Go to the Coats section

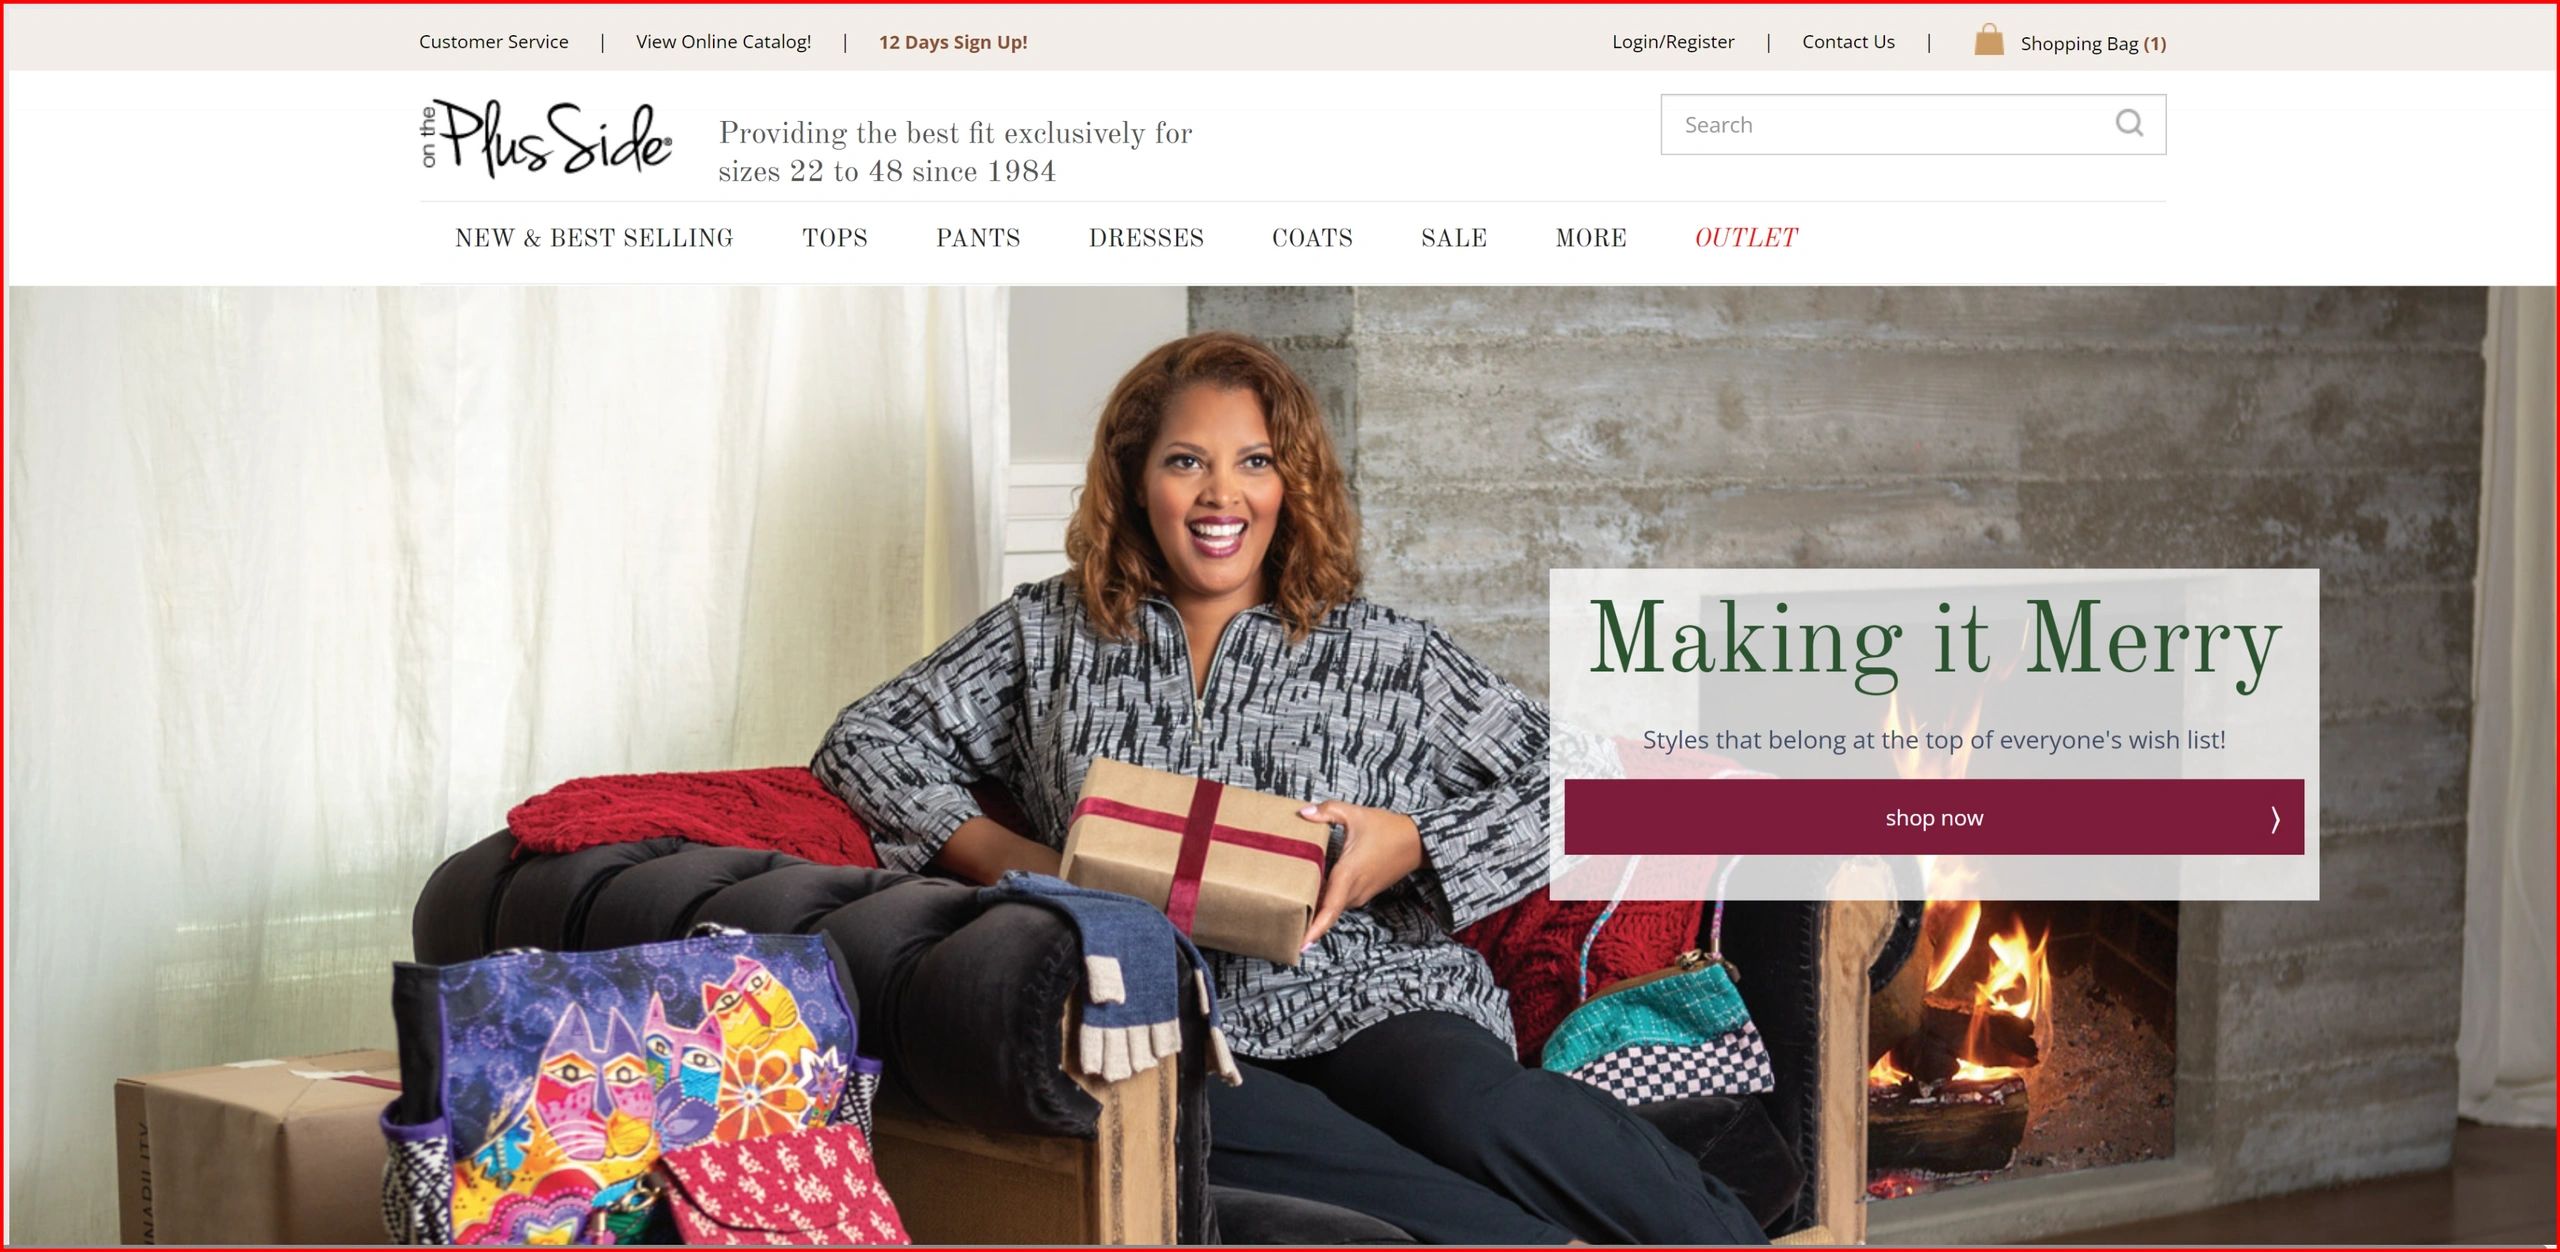click(x=1312, y=238)
